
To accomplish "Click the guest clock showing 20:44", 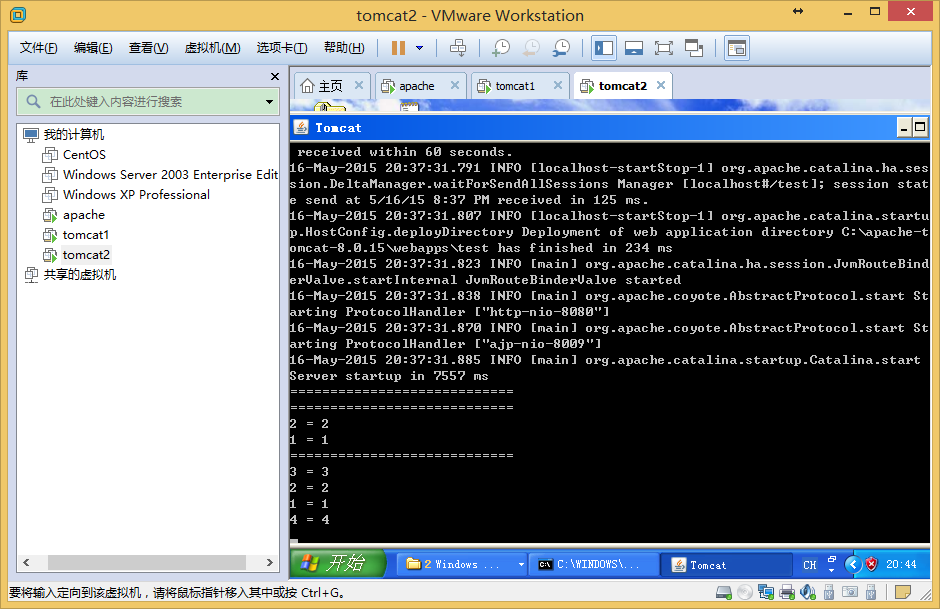I will (901, 564).
